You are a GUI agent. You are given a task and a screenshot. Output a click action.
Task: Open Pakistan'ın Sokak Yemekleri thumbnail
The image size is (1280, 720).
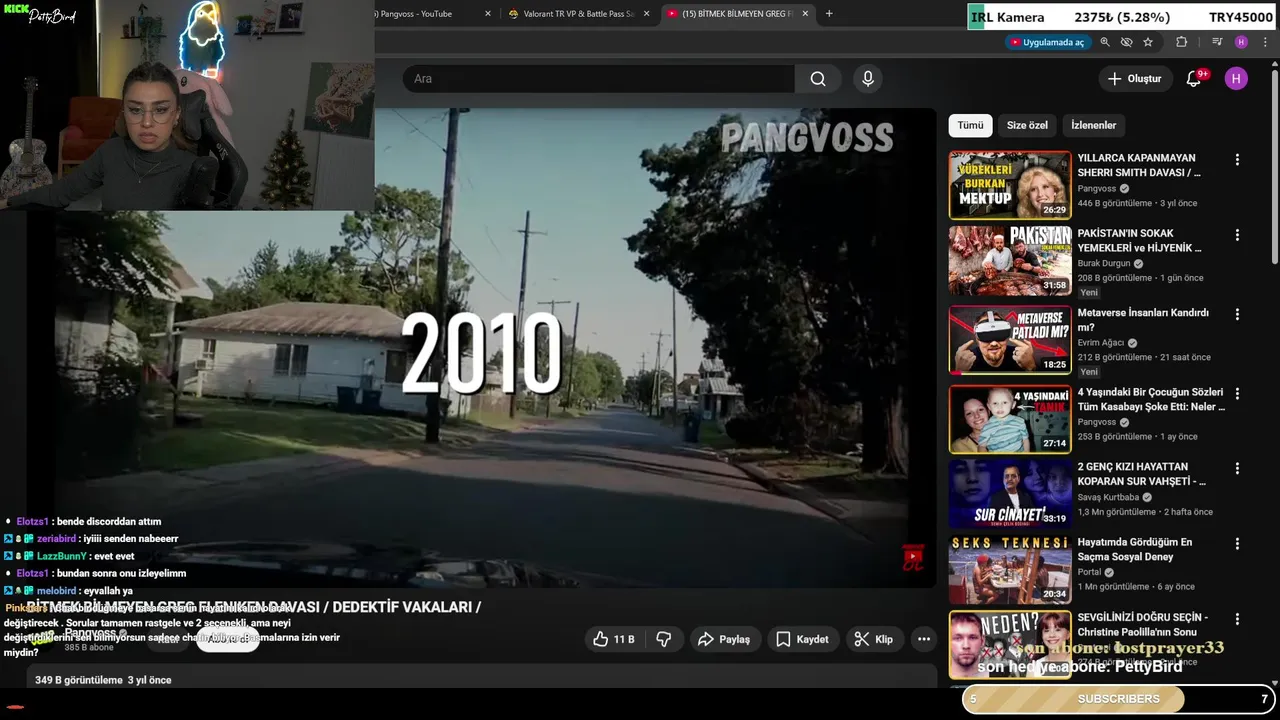[x=1010, y=260]
